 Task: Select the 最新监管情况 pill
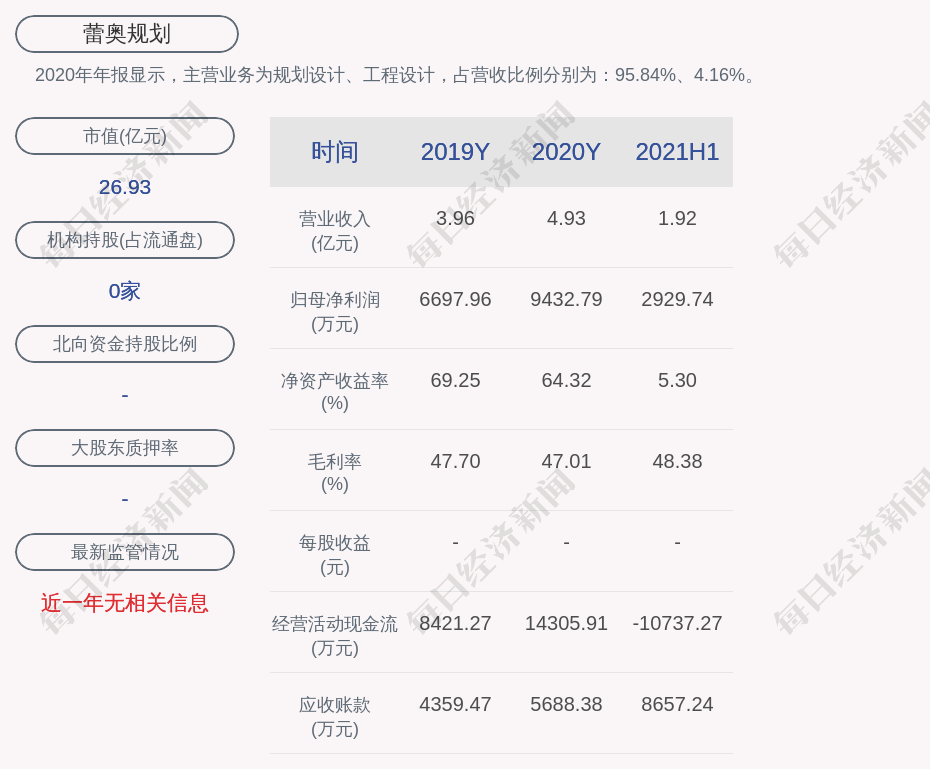125,552
